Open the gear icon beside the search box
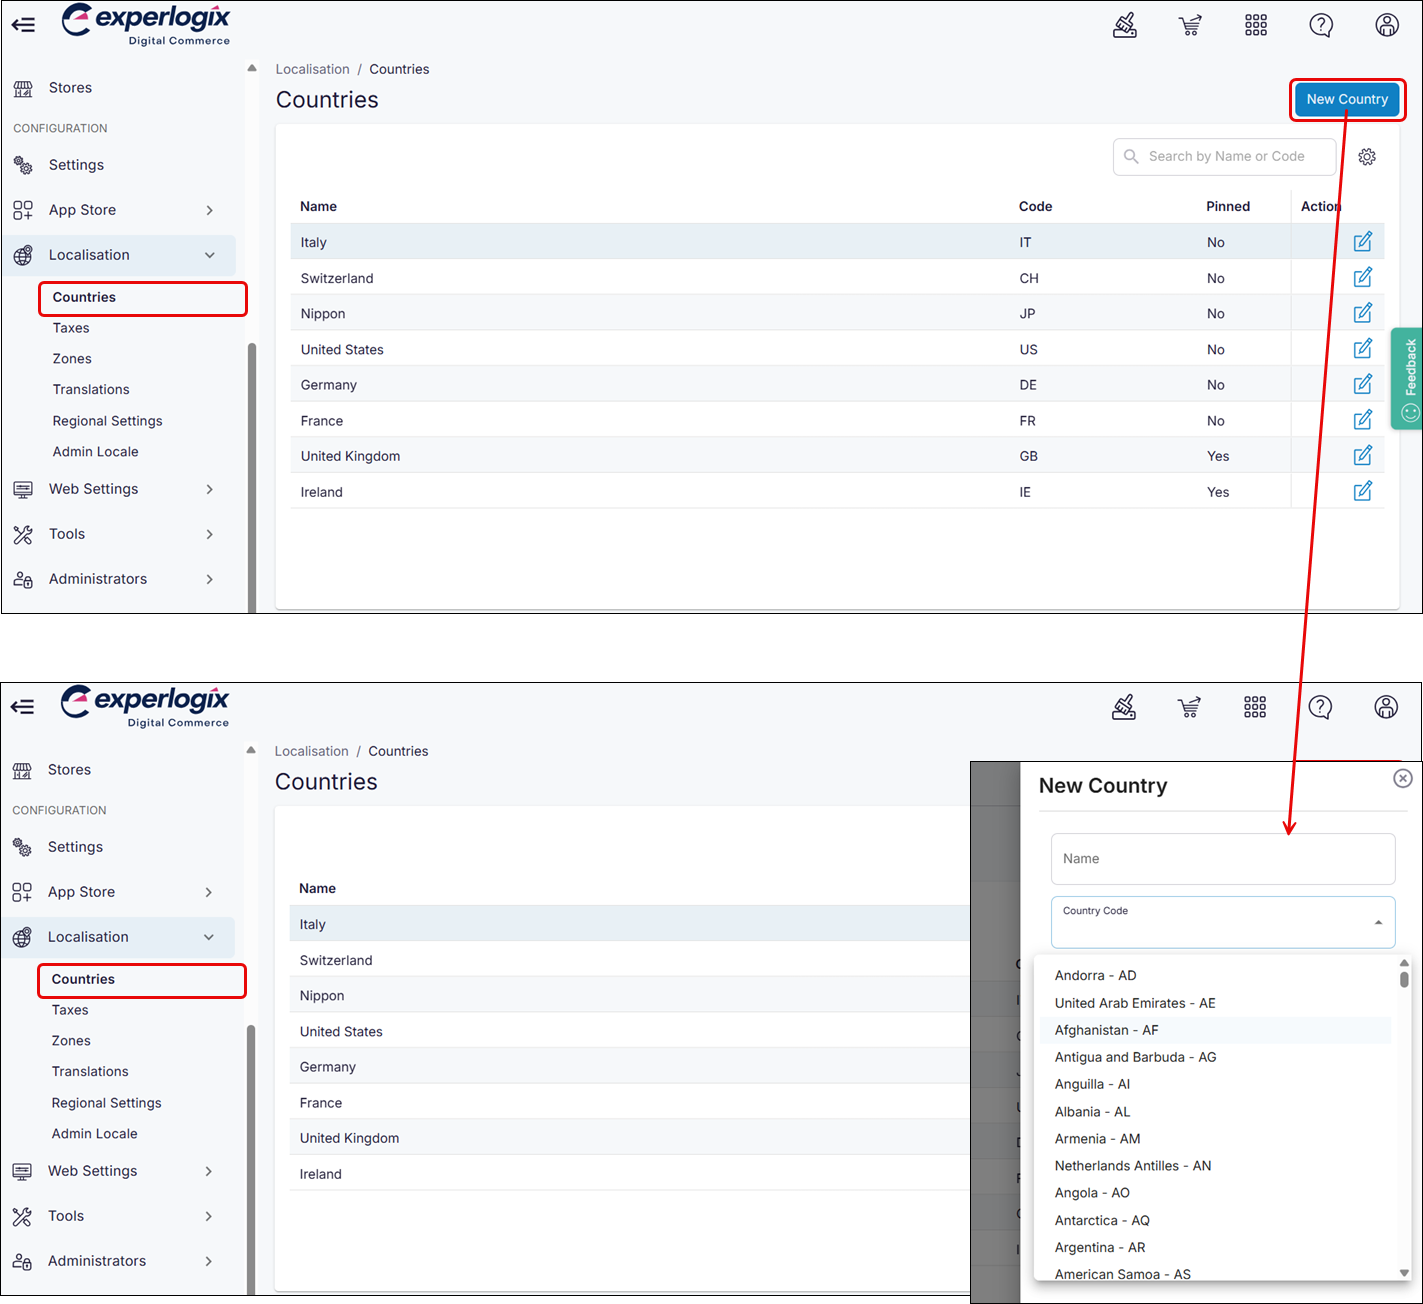The image size is (1423, 1304). [1367, 157]
